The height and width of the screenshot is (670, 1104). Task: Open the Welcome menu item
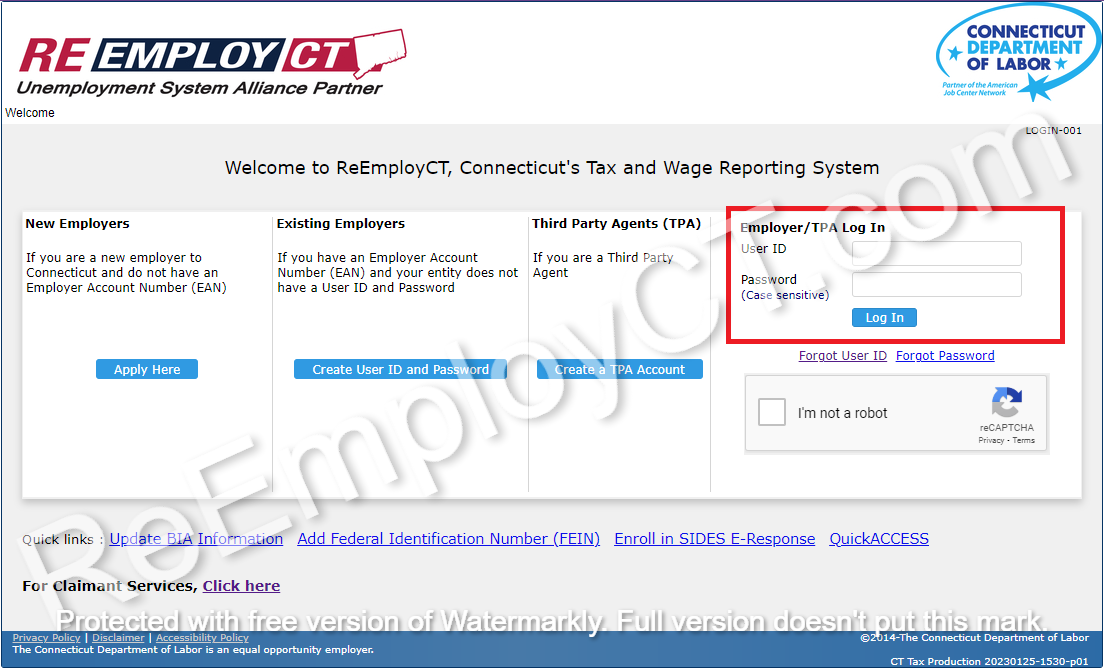pos(29,112)
